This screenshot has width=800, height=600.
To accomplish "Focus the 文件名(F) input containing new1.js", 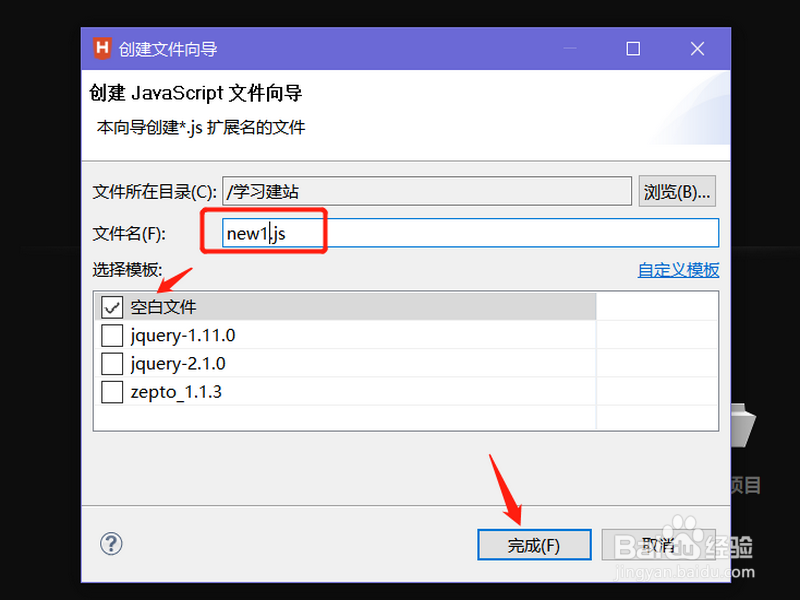I will click(x=470, y=233).
